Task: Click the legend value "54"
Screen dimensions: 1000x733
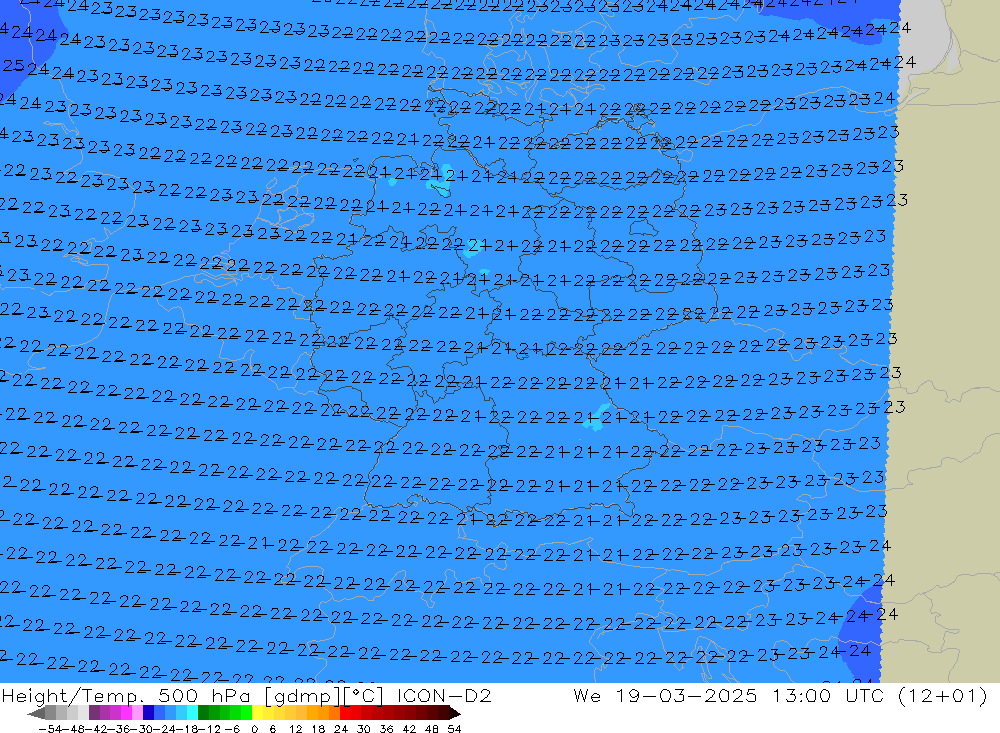Action: (x=454, y=729)
